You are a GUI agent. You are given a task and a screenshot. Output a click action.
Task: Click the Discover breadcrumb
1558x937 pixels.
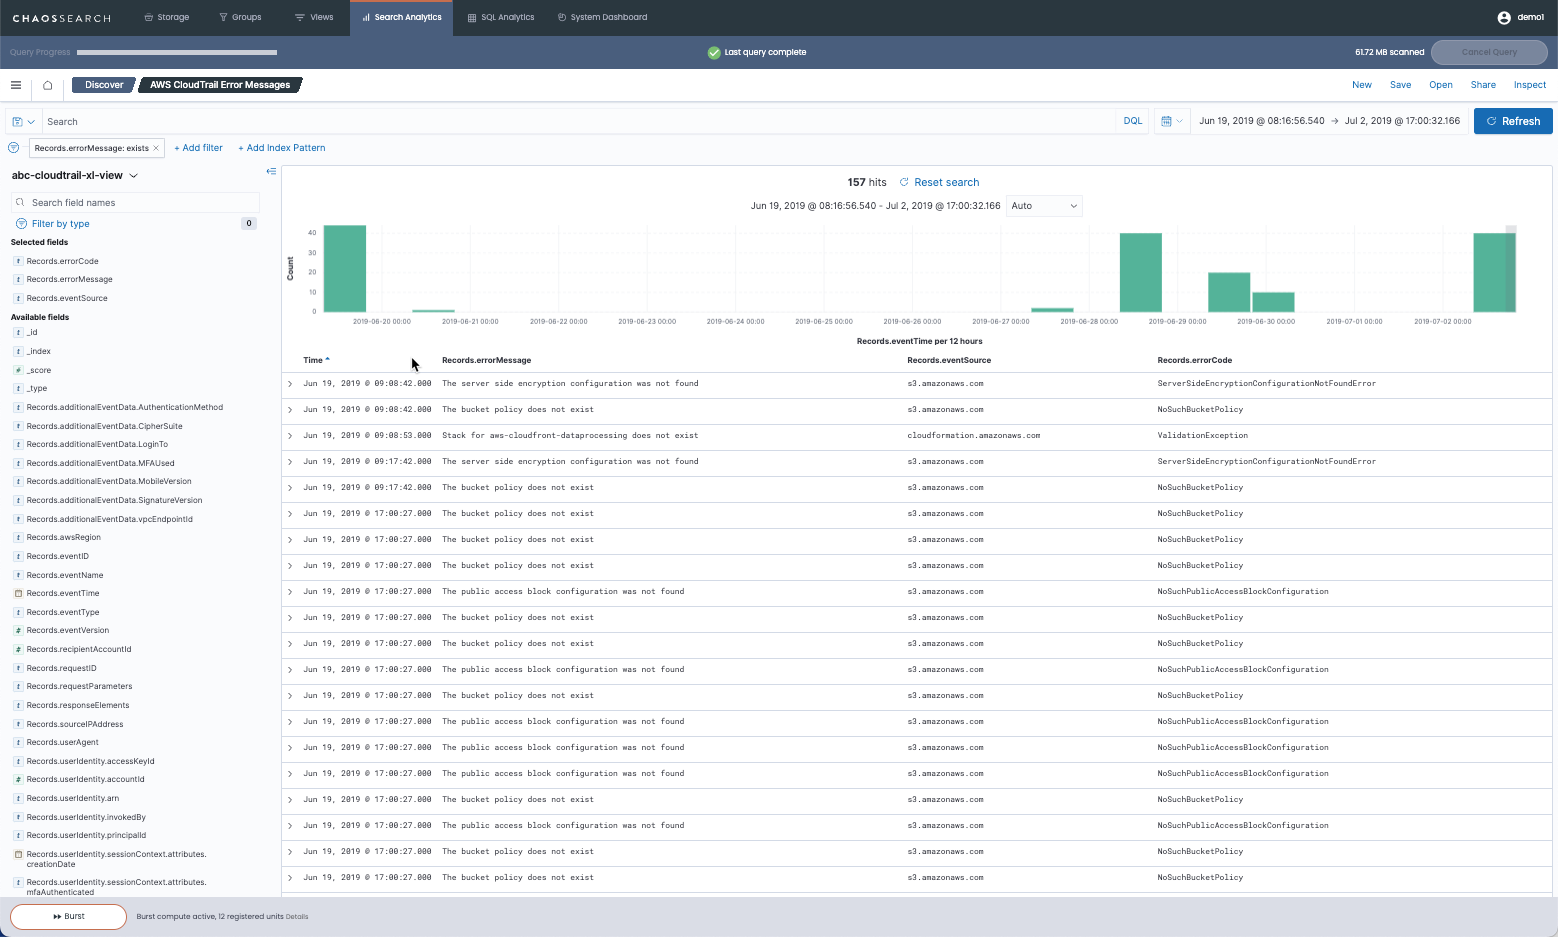point(104,85)
